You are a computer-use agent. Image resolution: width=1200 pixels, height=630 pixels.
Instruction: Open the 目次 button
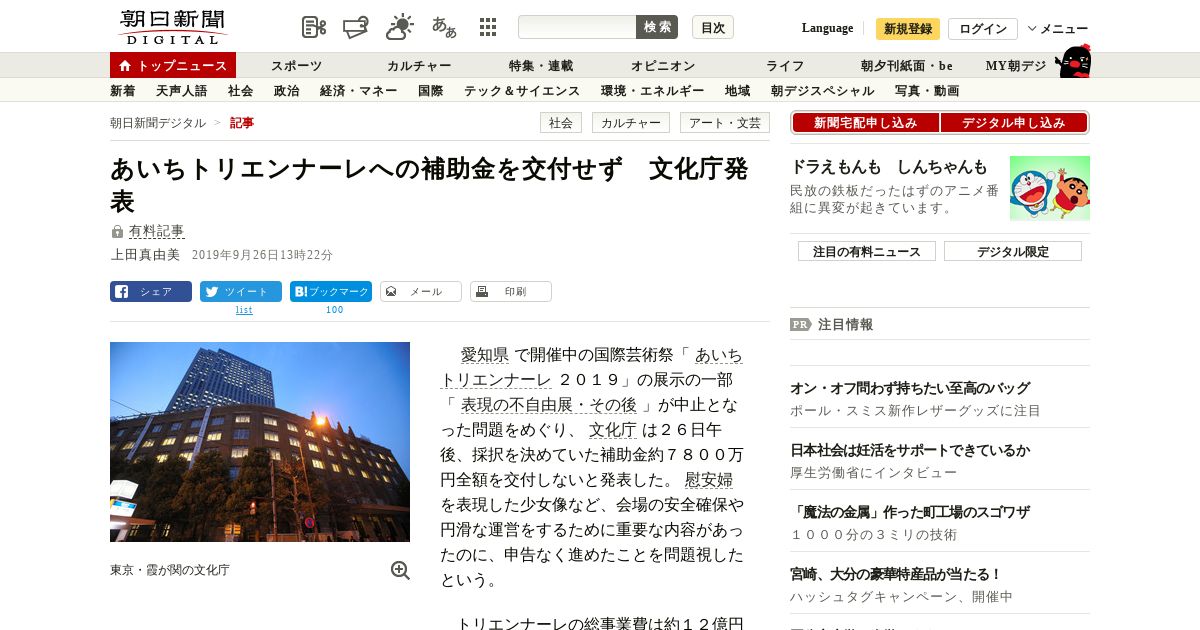pos(713,27)
